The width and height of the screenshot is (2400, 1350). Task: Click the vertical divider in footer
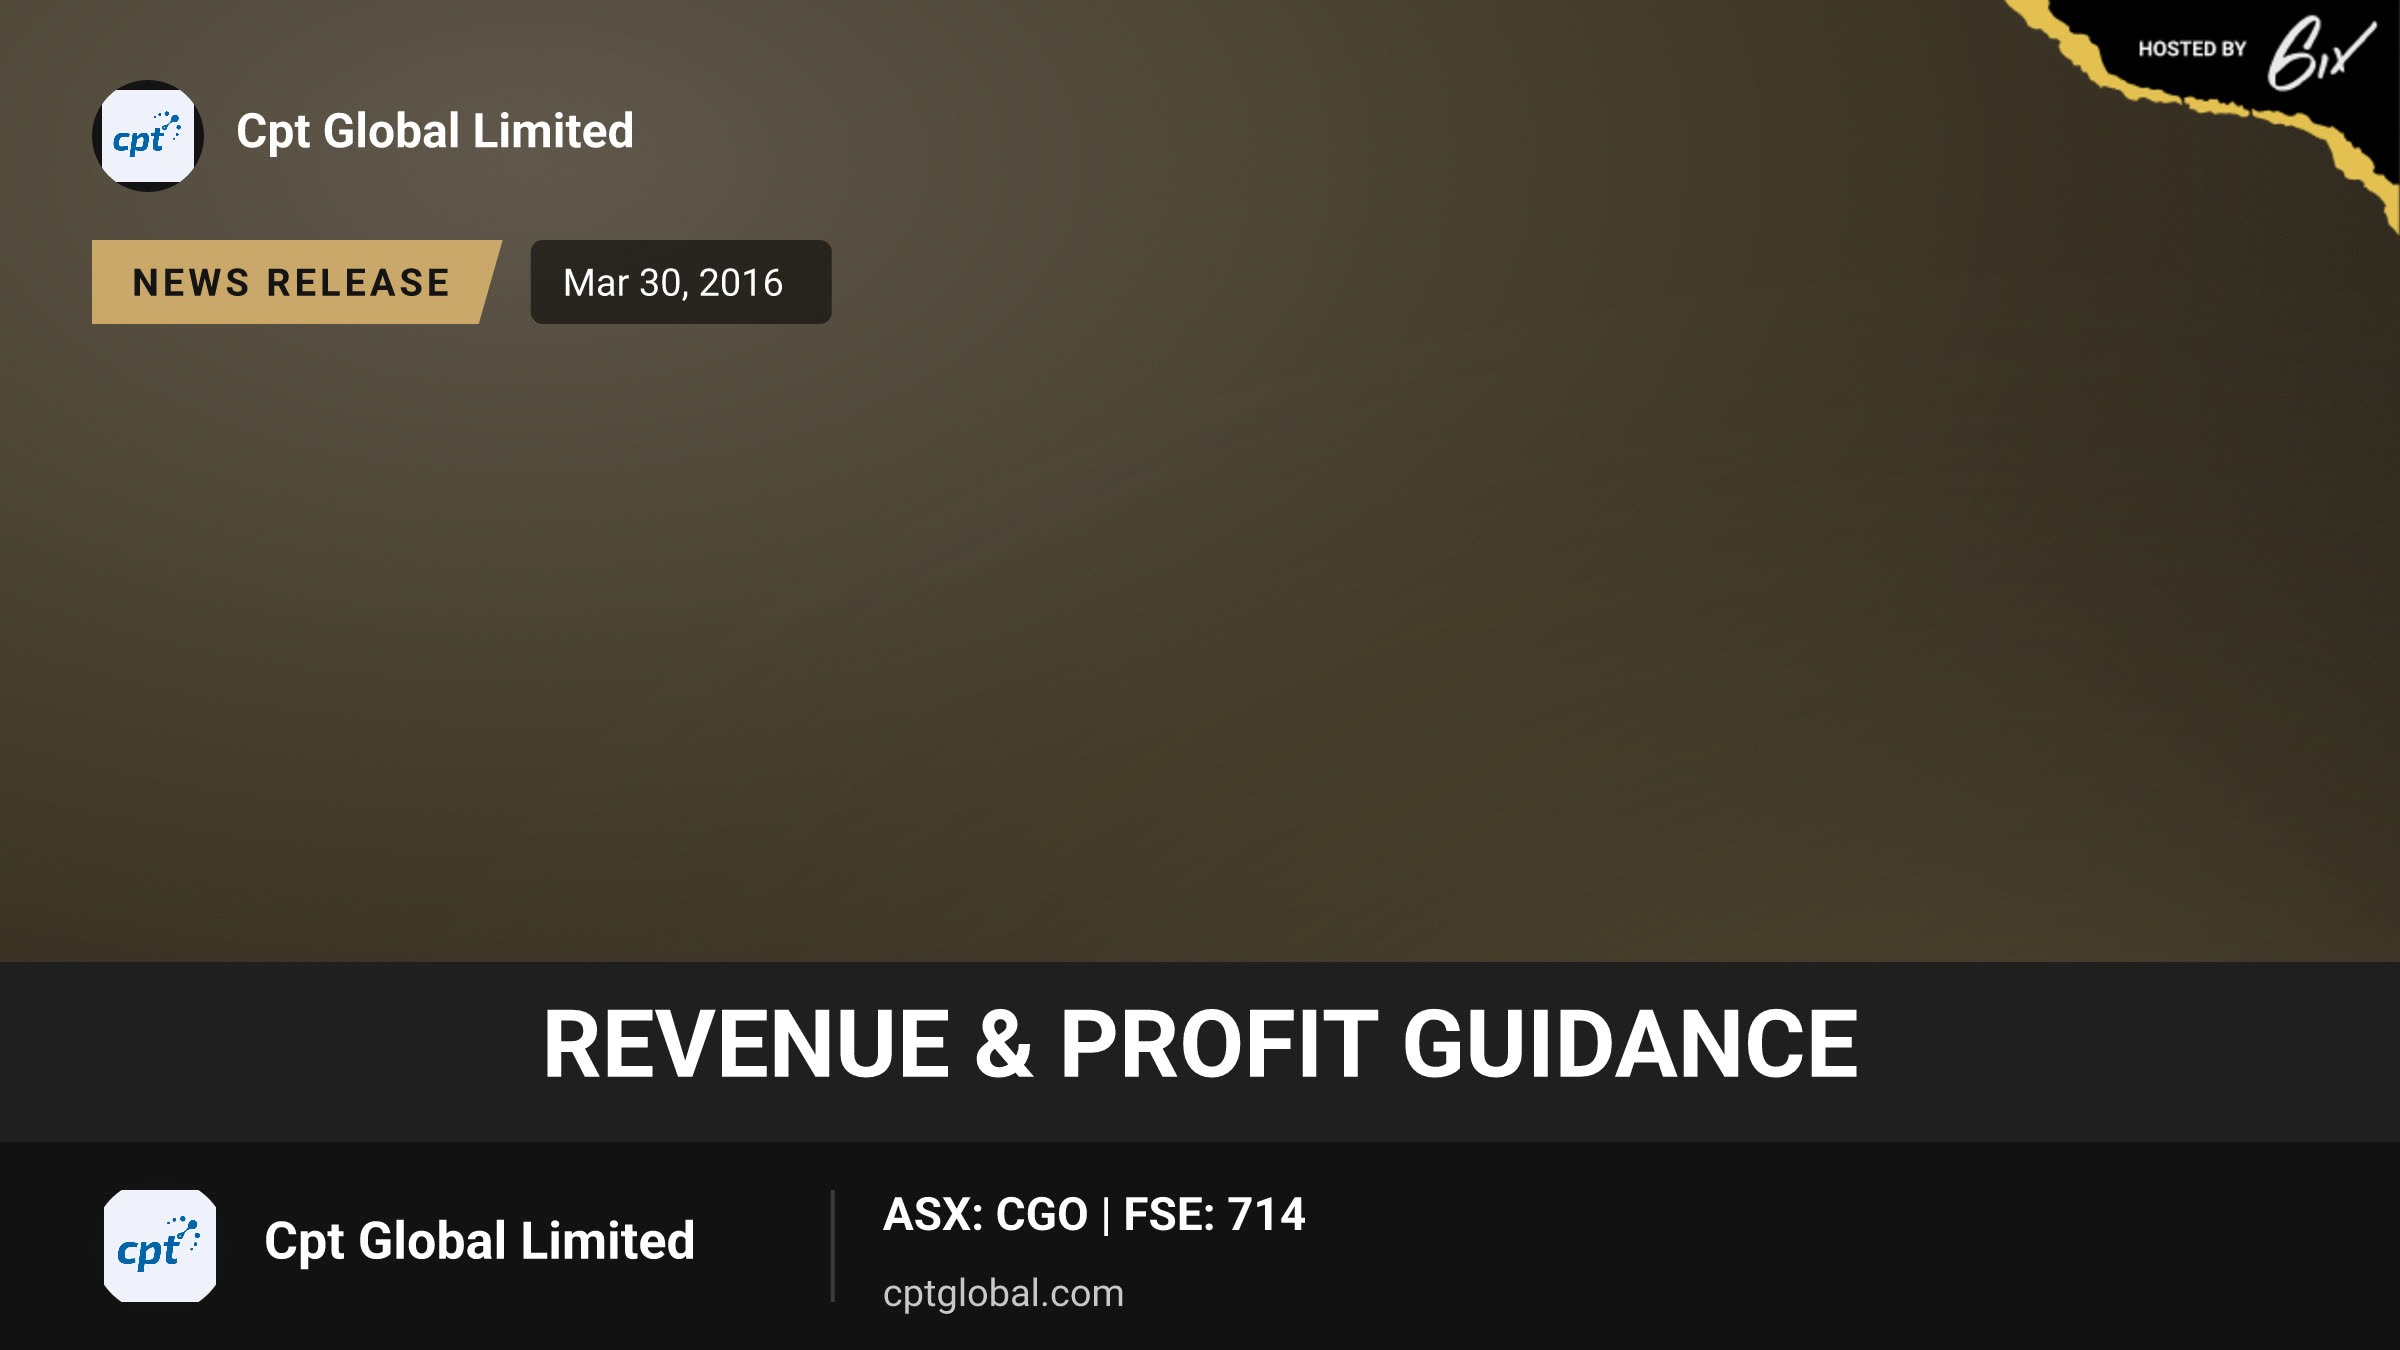click(x=832, y=1246)
